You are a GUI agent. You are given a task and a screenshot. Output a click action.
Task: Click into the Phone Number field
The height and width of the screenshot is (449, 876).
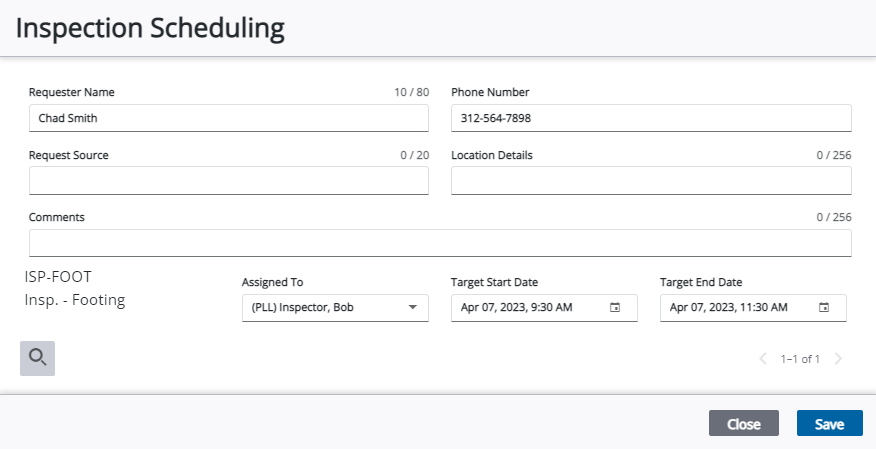click(x=650, y=118)
